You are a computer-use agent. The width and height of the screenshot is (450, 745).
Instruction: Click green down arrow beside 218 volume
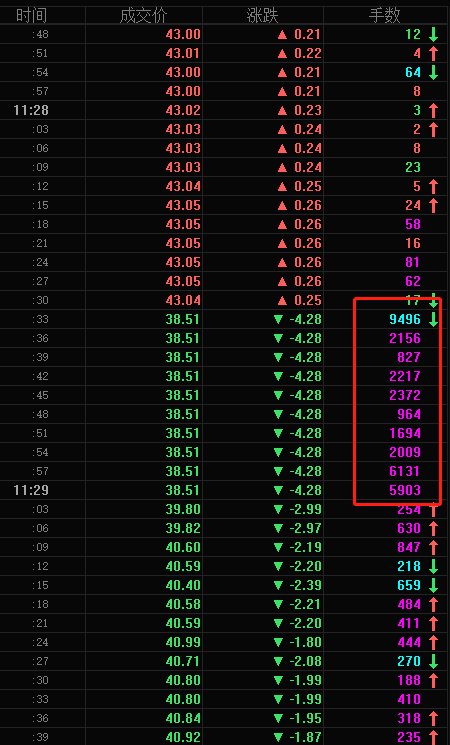click(433, 566)
